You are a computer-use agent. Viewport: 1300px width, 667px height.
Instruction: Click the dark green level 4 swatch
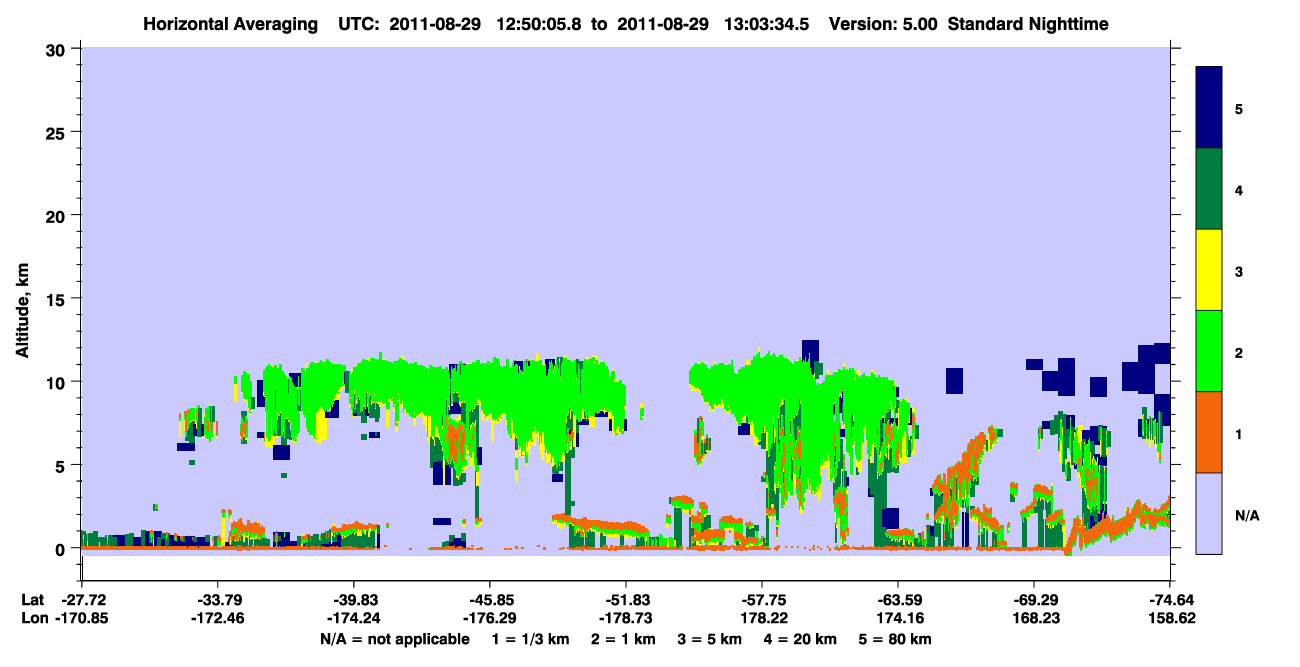point(1209,189)
